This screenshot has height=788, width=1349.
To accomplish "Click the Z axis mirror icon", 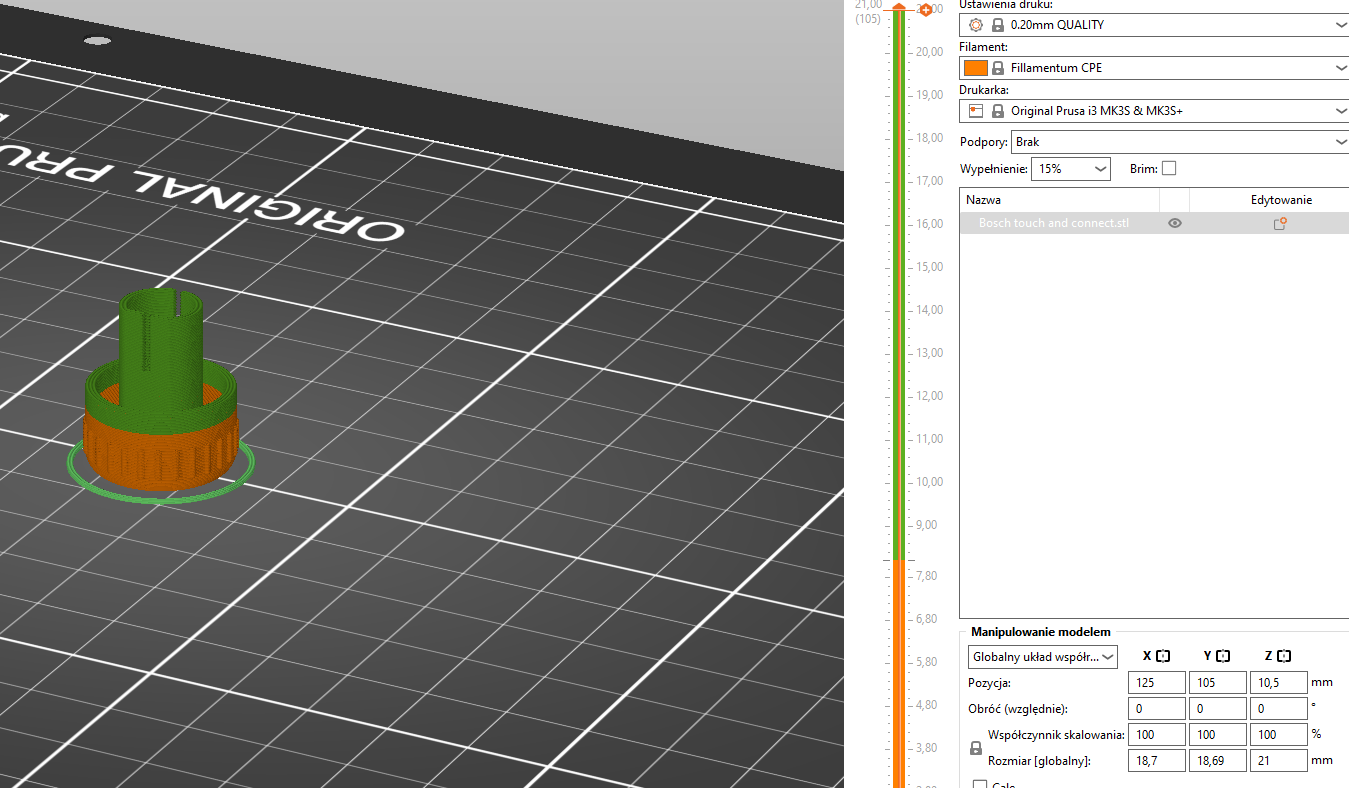I will point(1284,656).
